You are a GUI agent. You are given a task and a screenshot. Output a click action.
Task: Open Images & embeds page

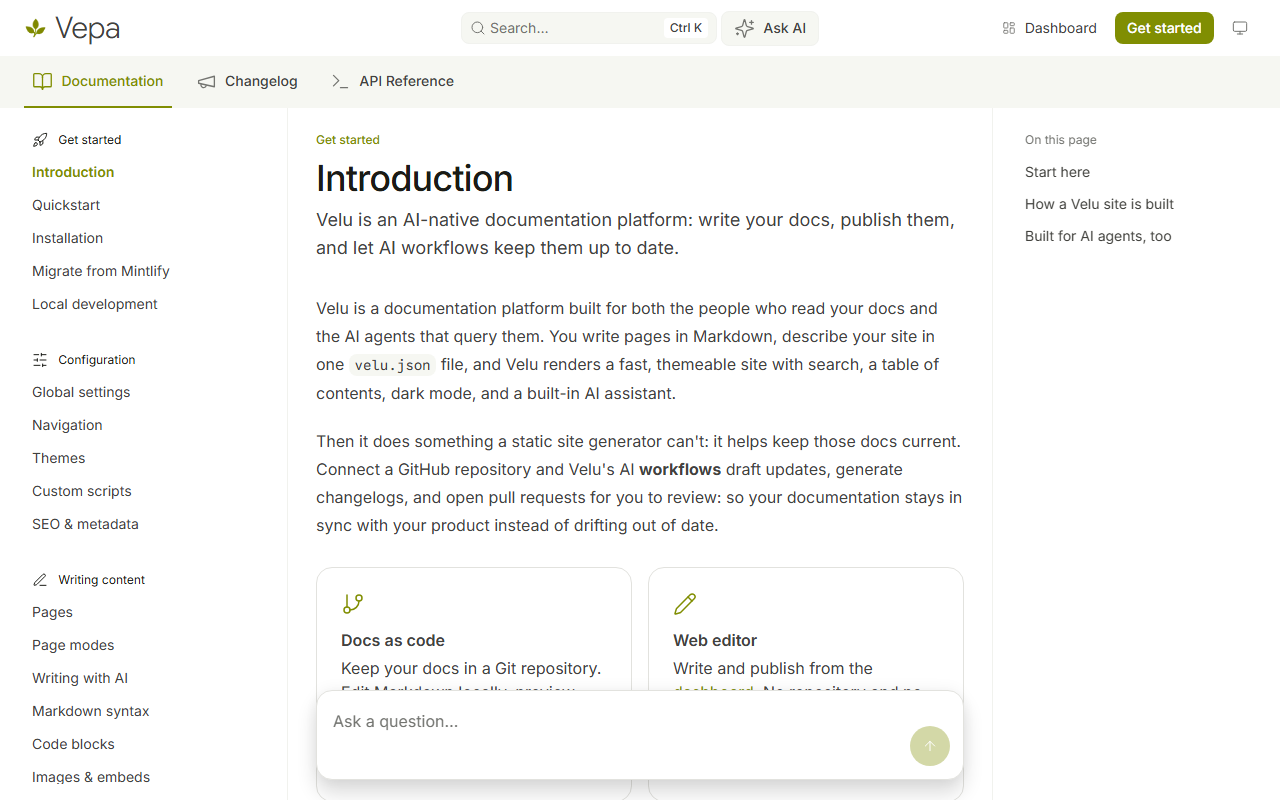point(91,777)
